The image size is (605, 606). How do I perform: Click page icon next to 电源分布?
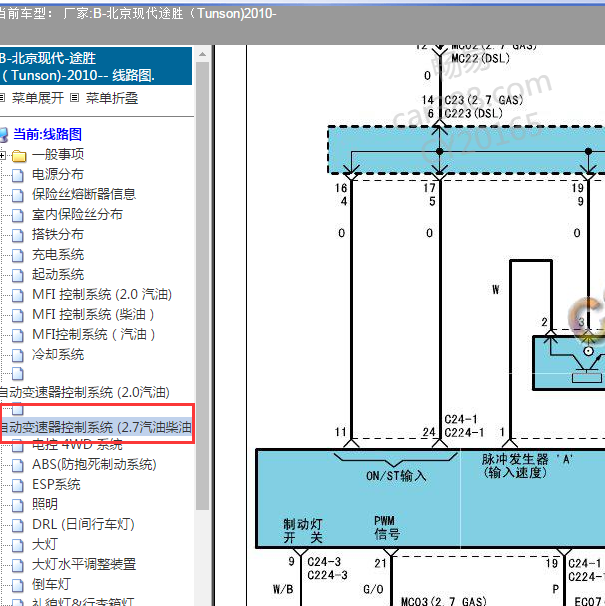pyautogui.click(x=18, y=175)
